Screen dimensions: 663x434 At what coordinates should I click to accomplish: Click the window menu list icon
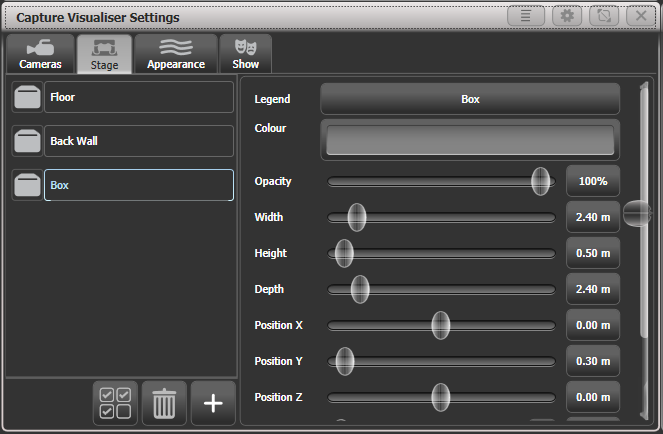(526, 16)
